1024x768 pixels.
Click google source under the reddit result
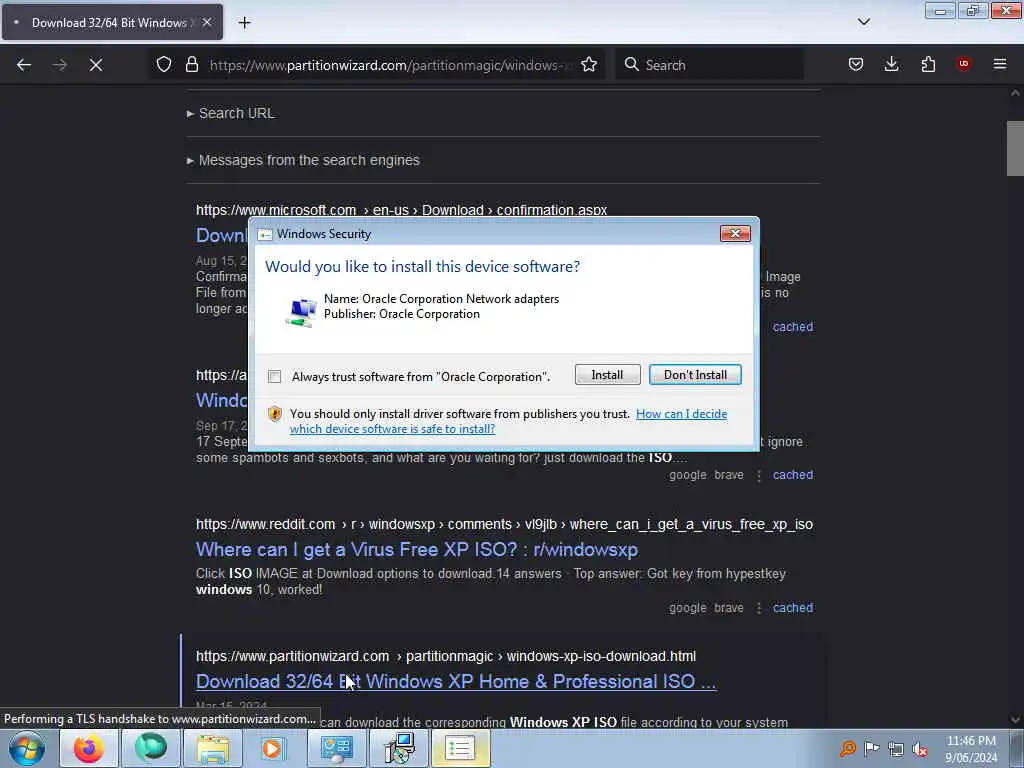[x=688, y=607]
